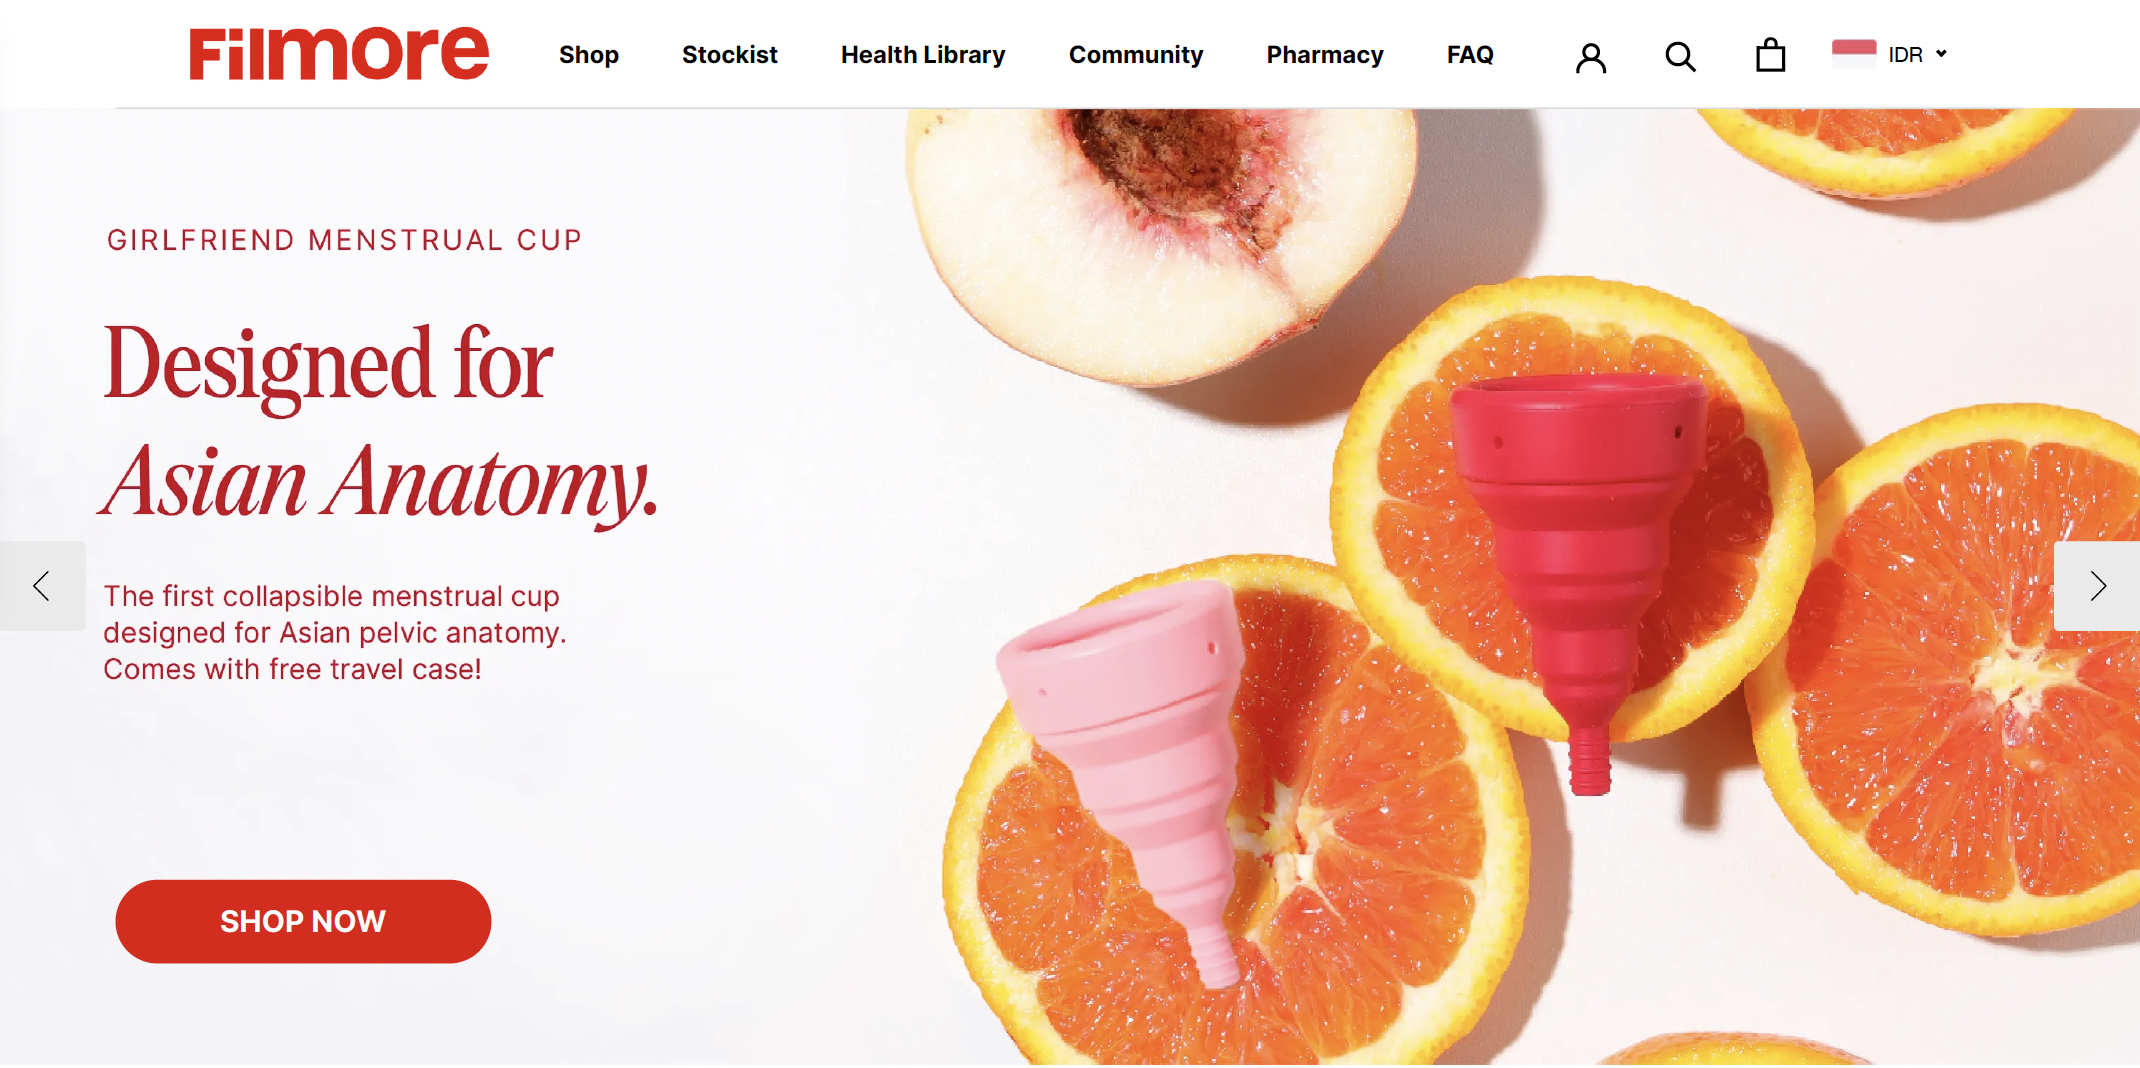Click the search magnifier icon
The image size is (2140, 1068).
coord(1680,57)
